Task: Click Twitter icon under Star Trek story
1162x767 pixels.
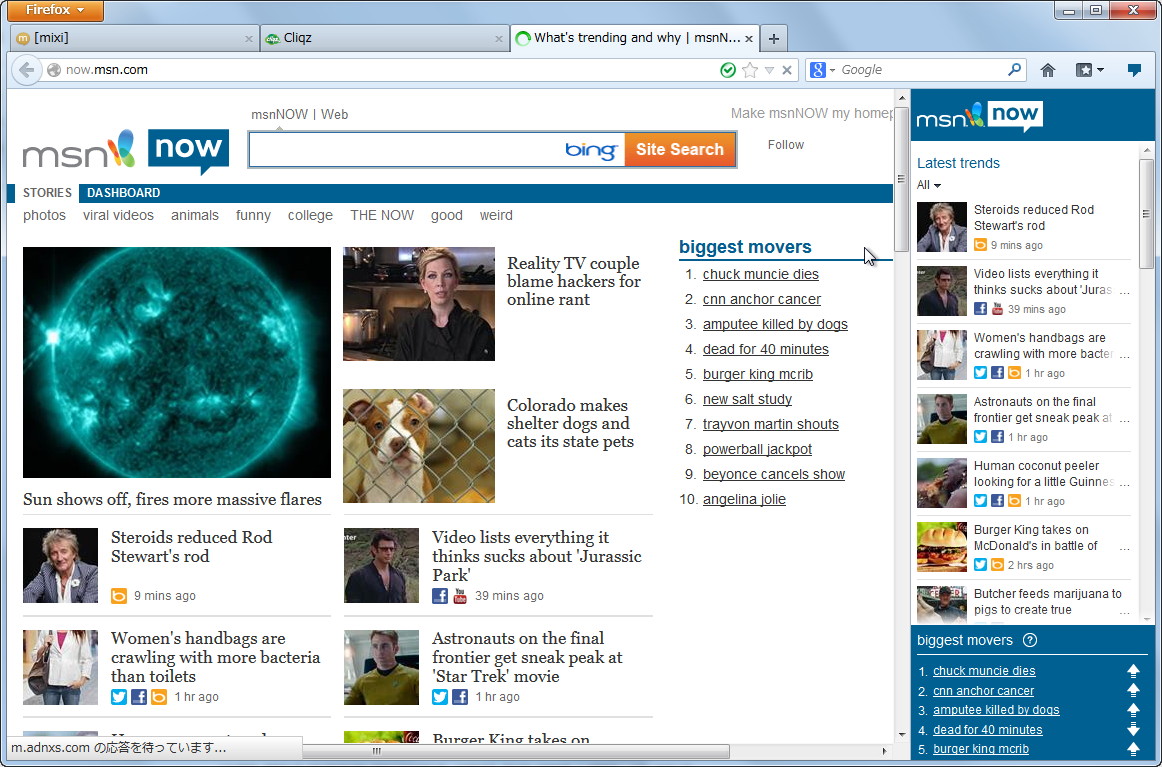Action: click(x=440, y=697)
